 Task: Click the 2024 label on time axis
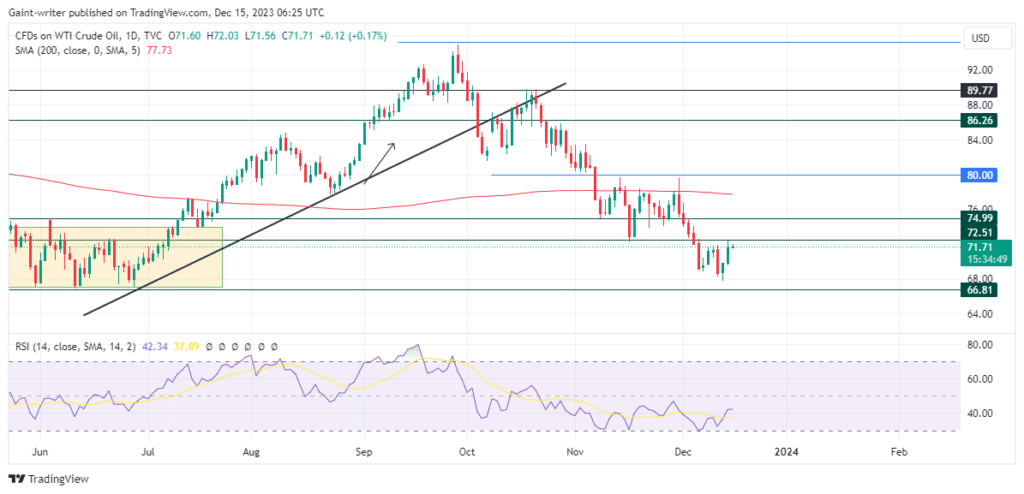tap(788, 452)
